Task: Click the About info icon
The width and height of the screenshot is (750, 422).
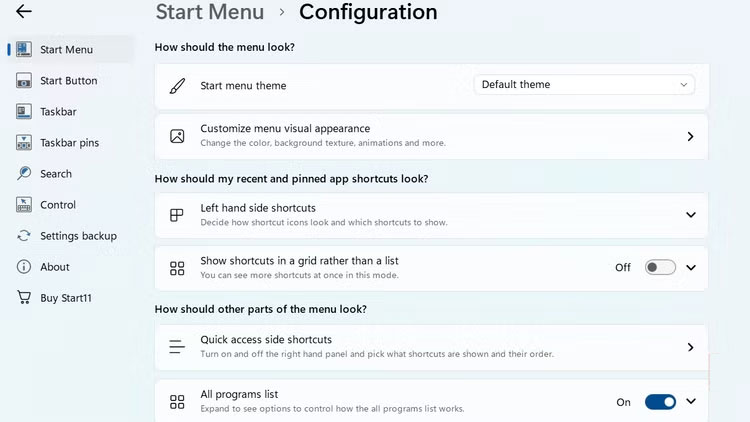Action: [x=23, y=267]
